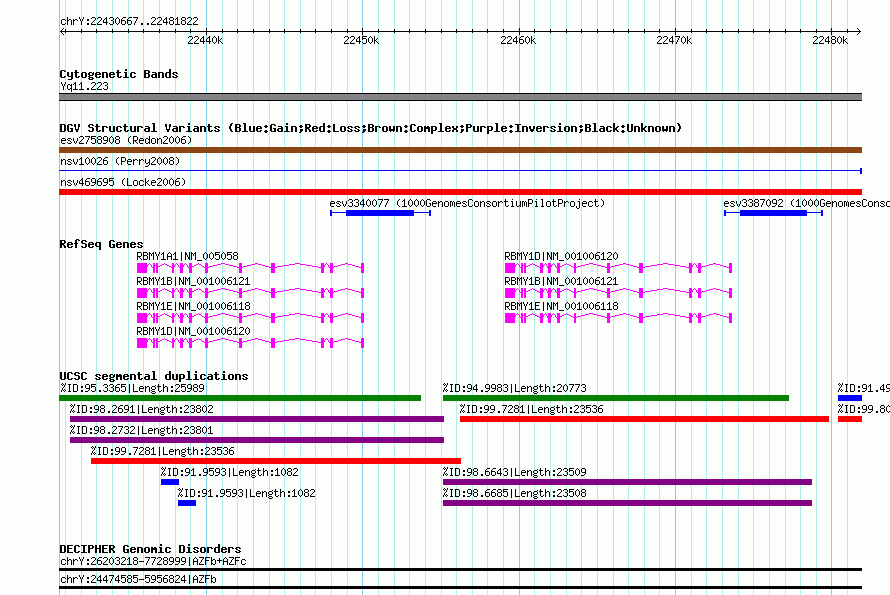Select purple bar under %ID:98.2691 label
This screenshot has width=890, height=595.
tap(257, 419)
